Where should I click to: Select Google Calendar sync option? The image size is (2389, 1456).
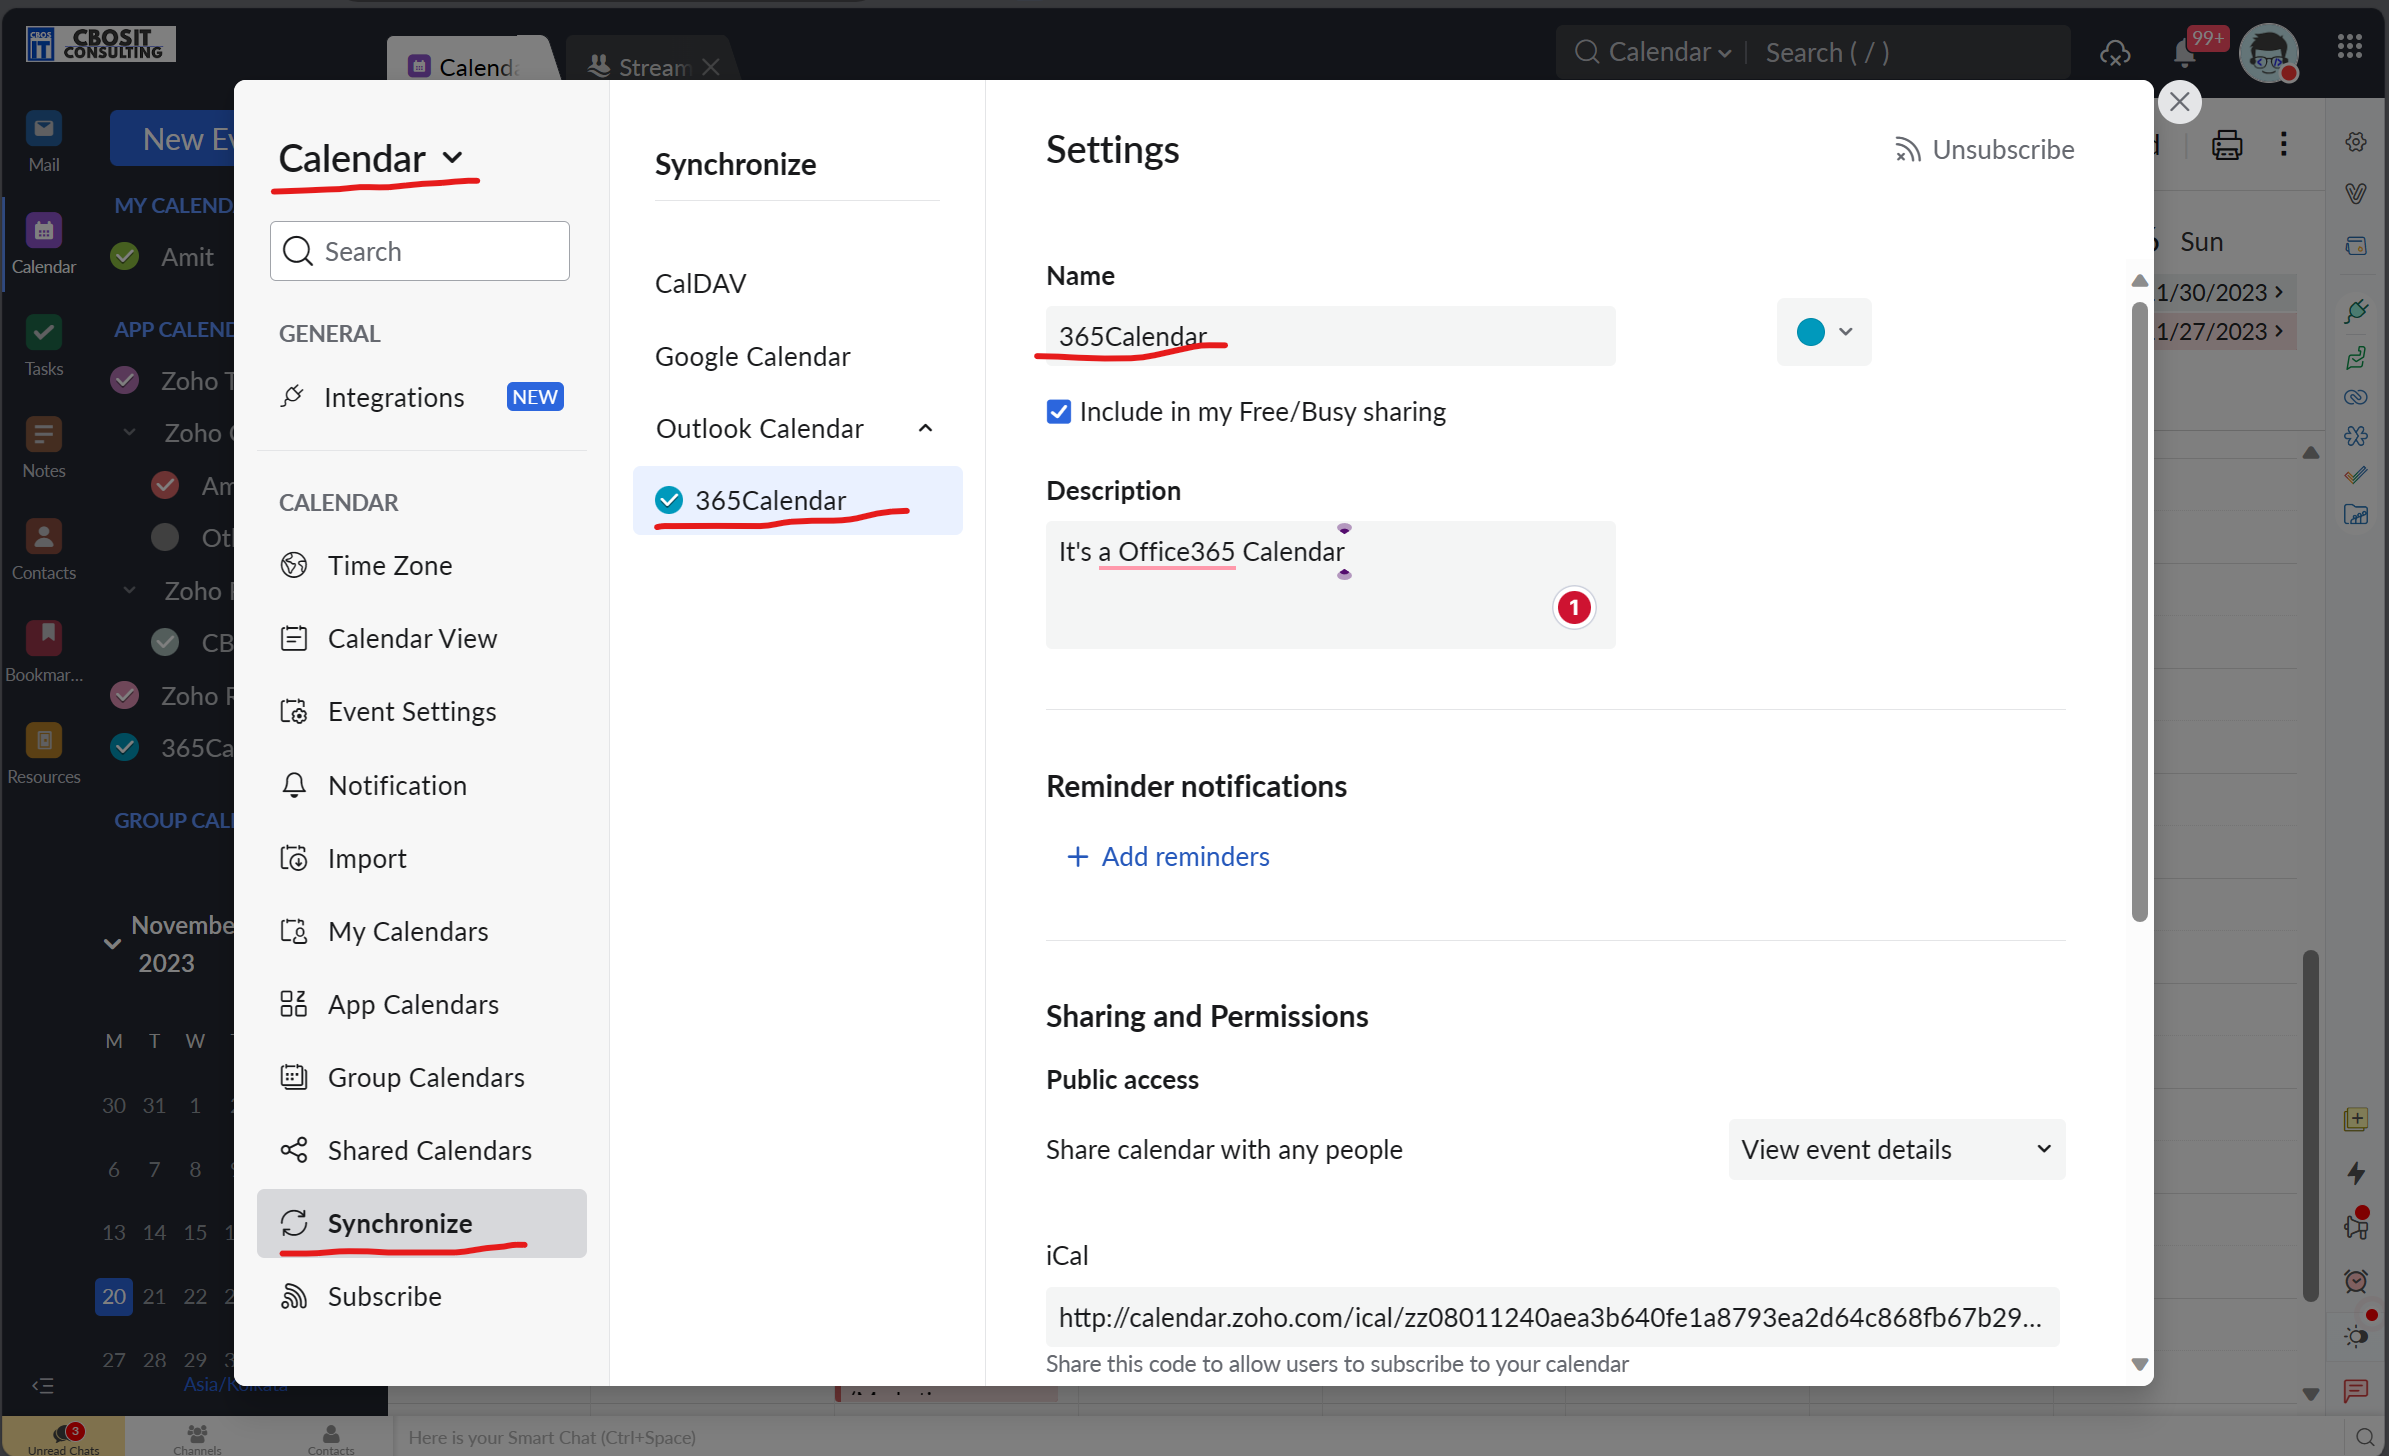752,356
